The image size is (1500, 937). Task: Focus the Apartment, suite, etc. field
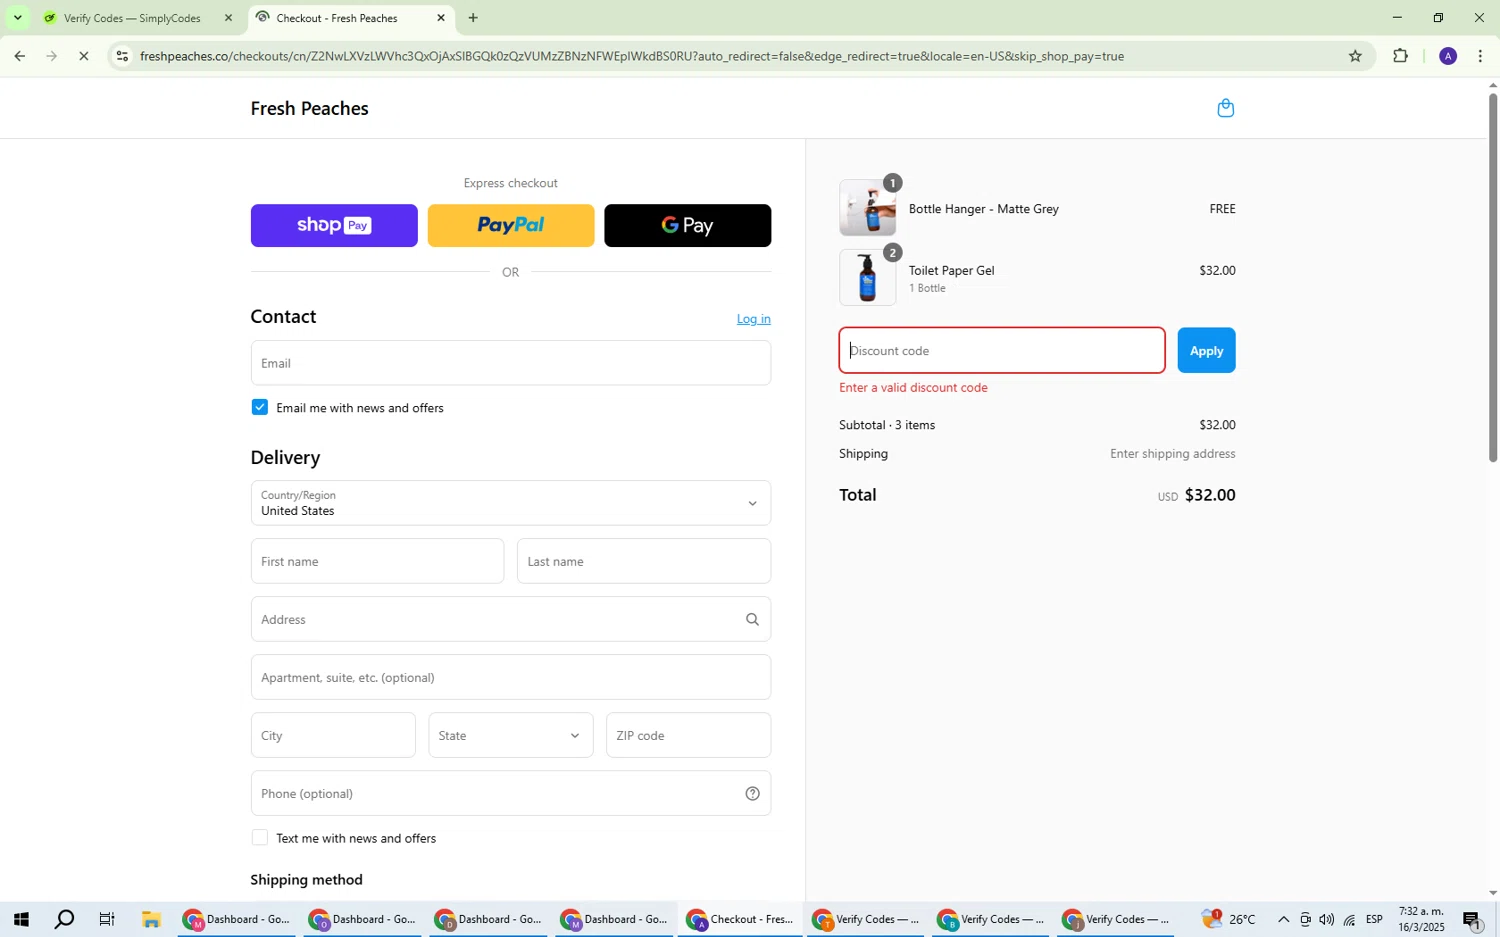(x=510, y=678)
